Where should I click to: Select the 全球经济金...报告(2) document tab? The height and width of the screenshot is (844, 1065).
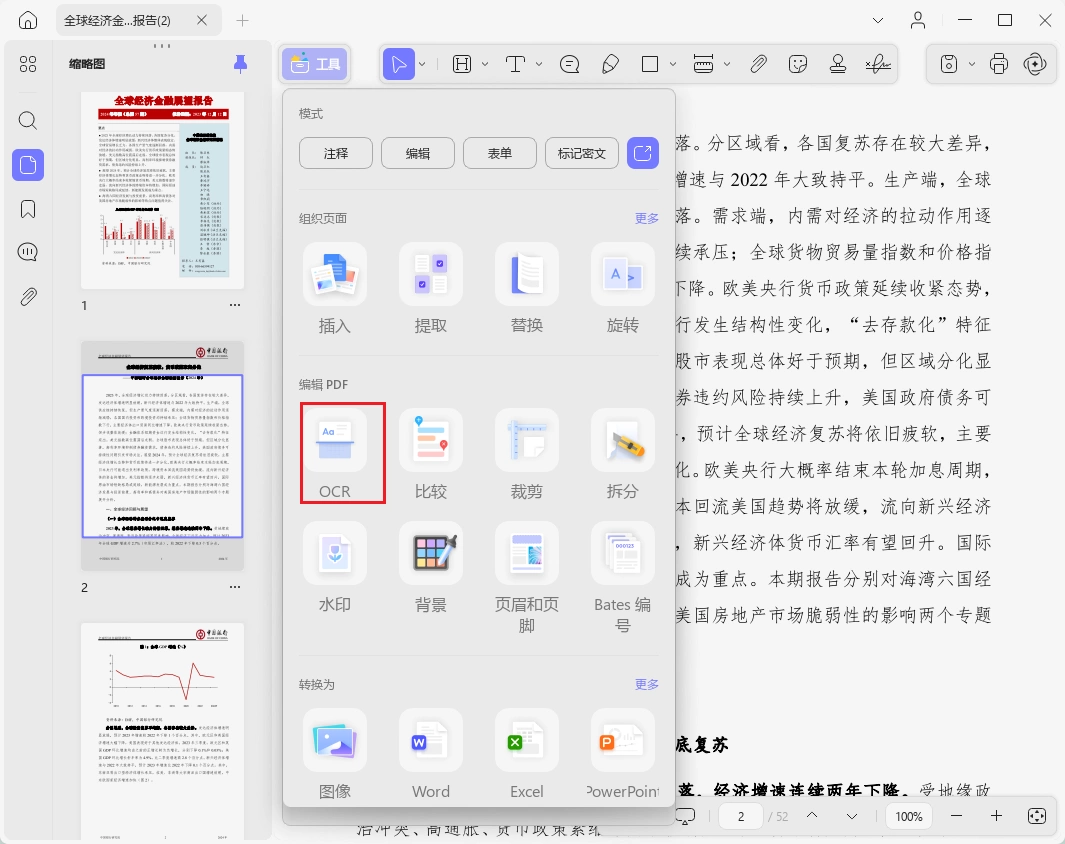point(118,20)
